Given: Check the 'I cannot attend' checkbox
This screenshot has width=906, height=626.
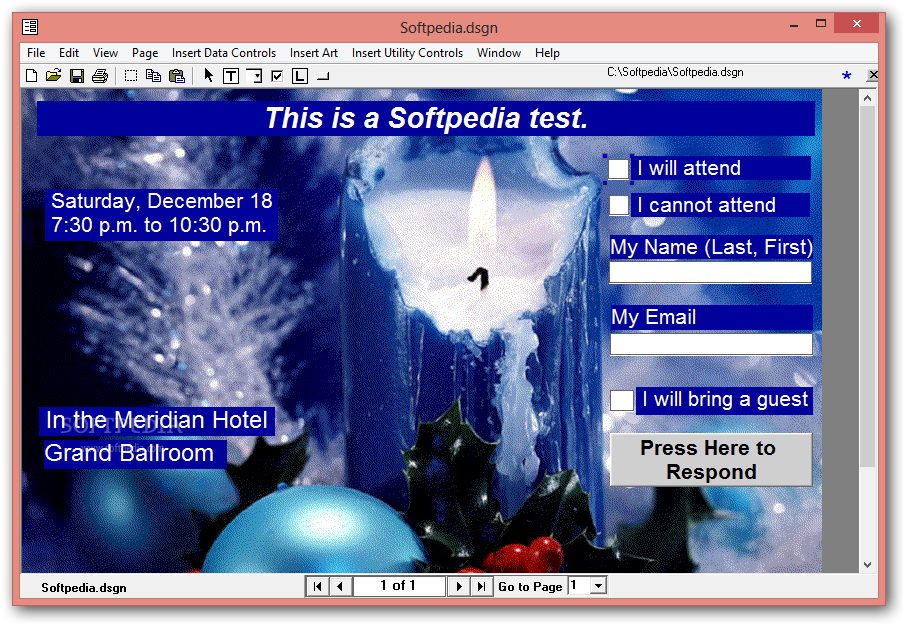Looking at the screenshot, I should pos(619,205).
